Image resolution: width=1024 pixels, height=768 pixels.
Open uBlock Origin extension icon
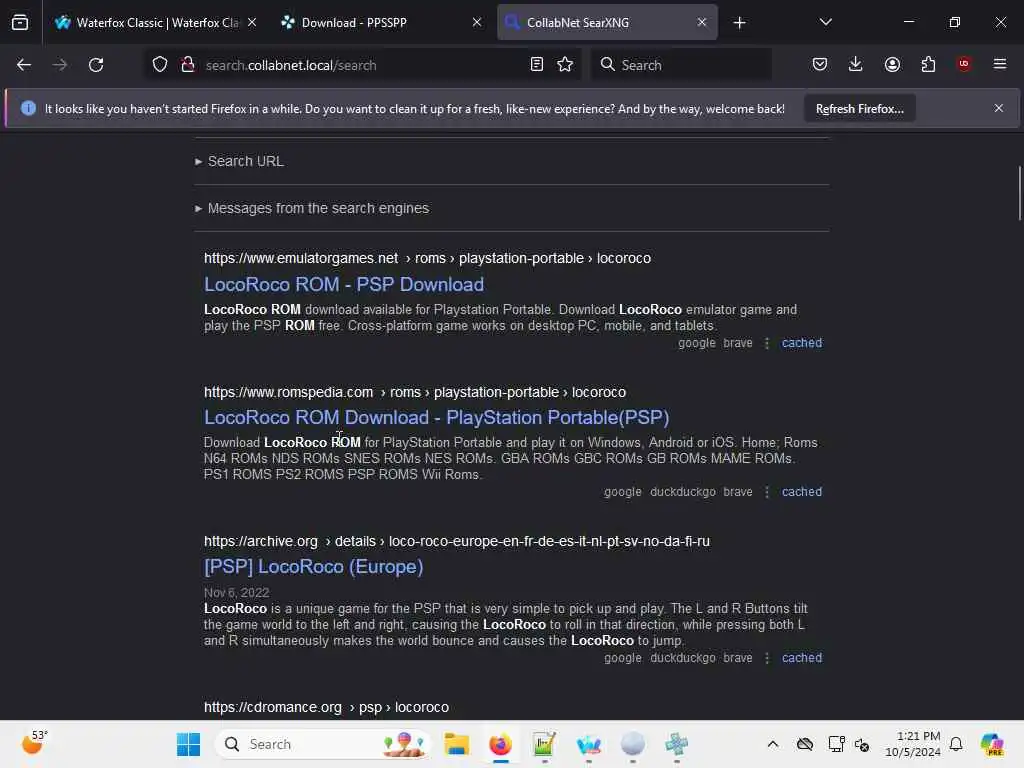[x=964, y=63]
